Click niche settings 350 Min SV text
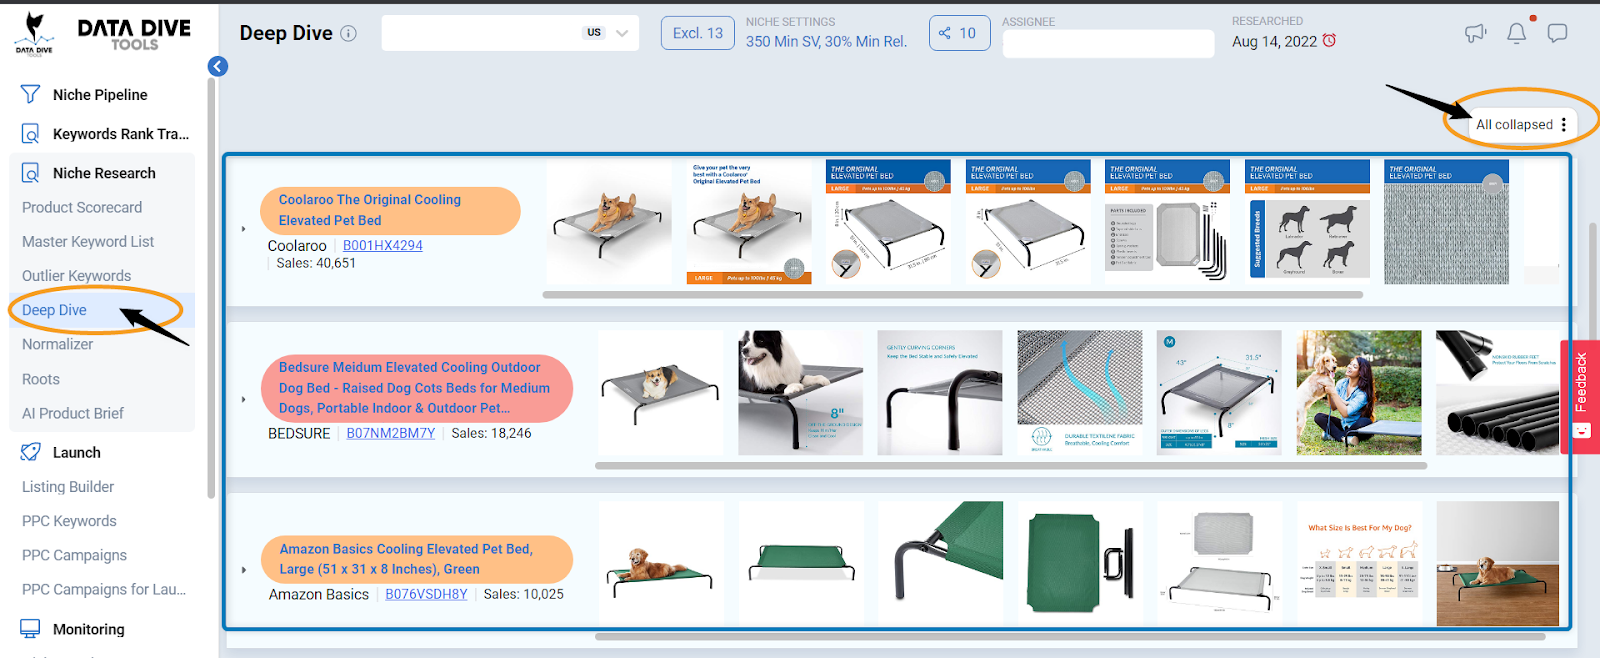The height and width of the screenshot is (658, 1600). [826, 42]
